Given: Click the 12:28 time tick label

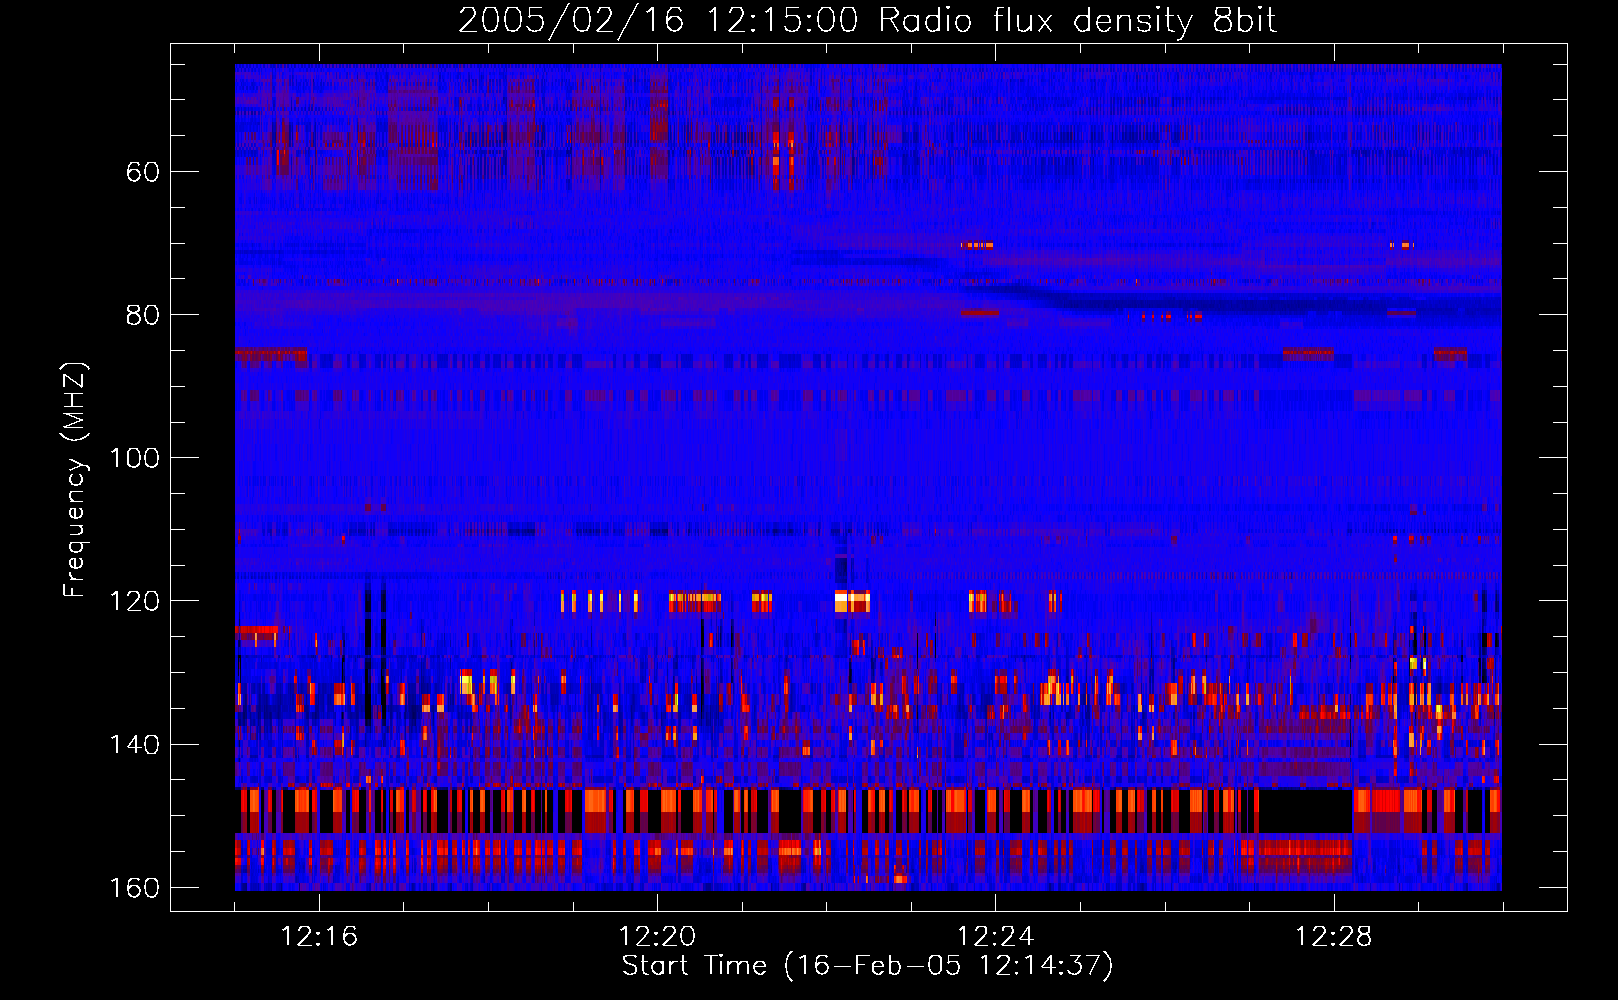Looking at the screenshot, I should pos(1333,936).
